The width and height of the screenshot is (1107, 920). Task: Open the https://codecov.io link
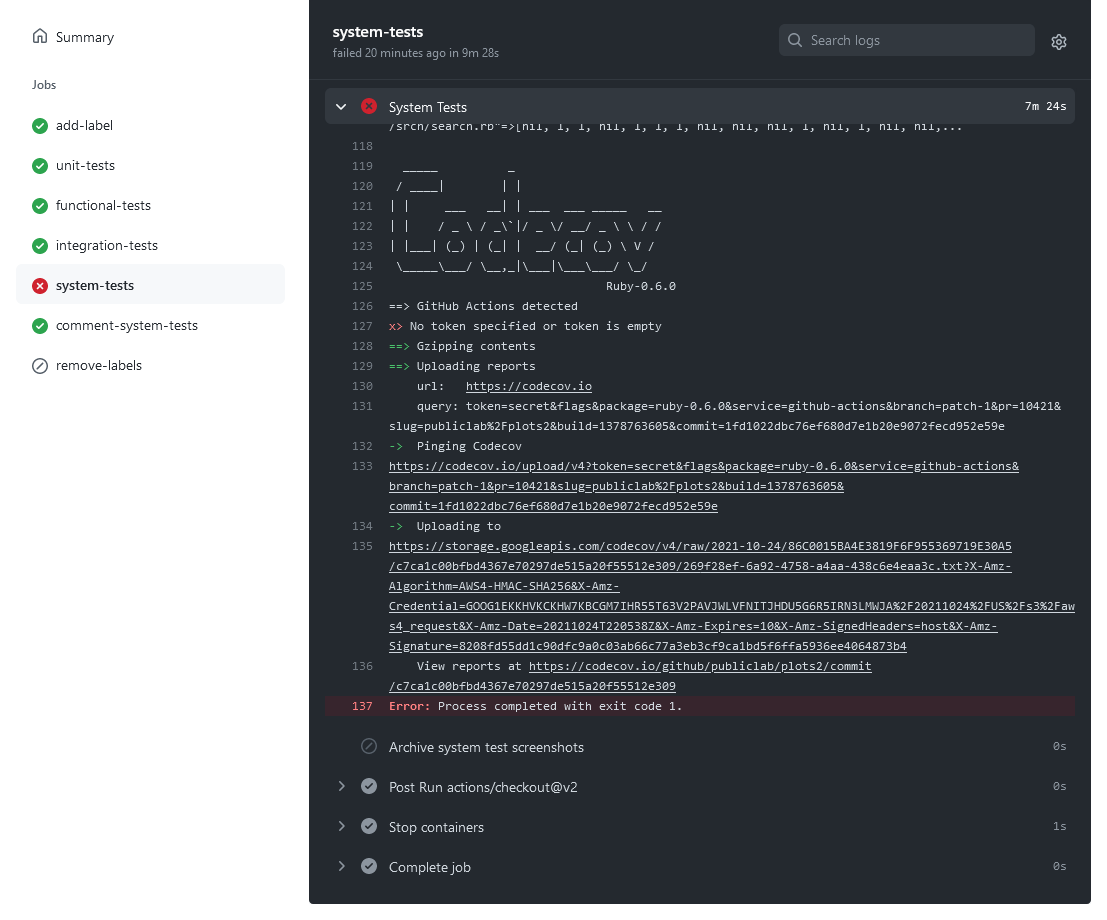click(528, 386)
